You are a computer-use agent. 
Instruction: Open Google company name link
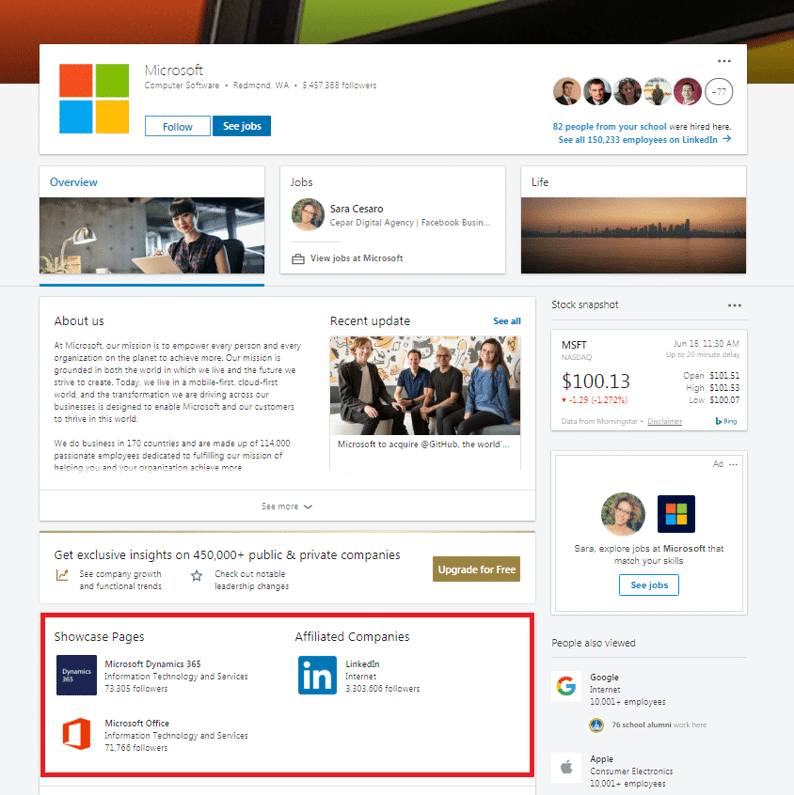click(x=604, y=677)
